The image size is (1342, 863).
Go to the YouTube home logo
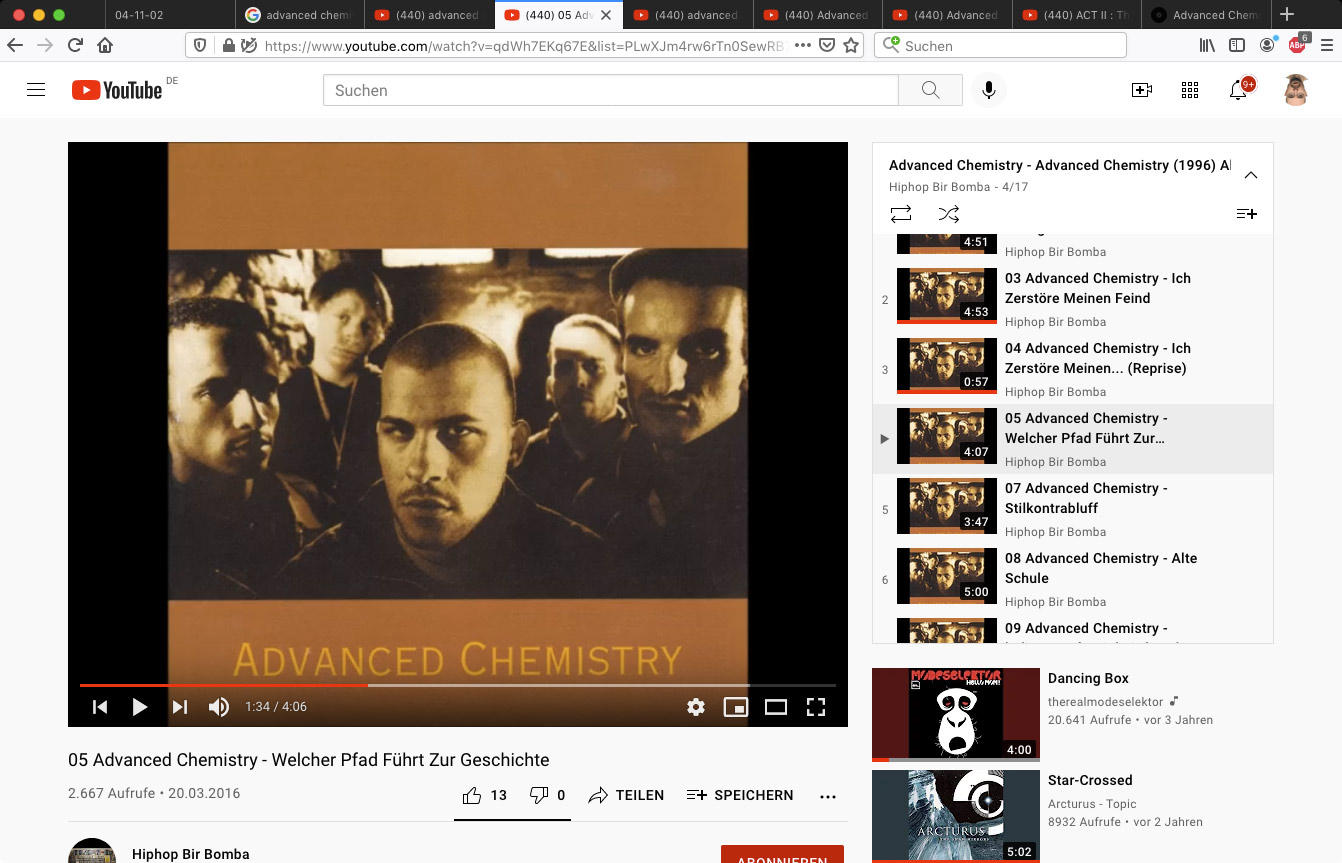[x=117, y=90]
